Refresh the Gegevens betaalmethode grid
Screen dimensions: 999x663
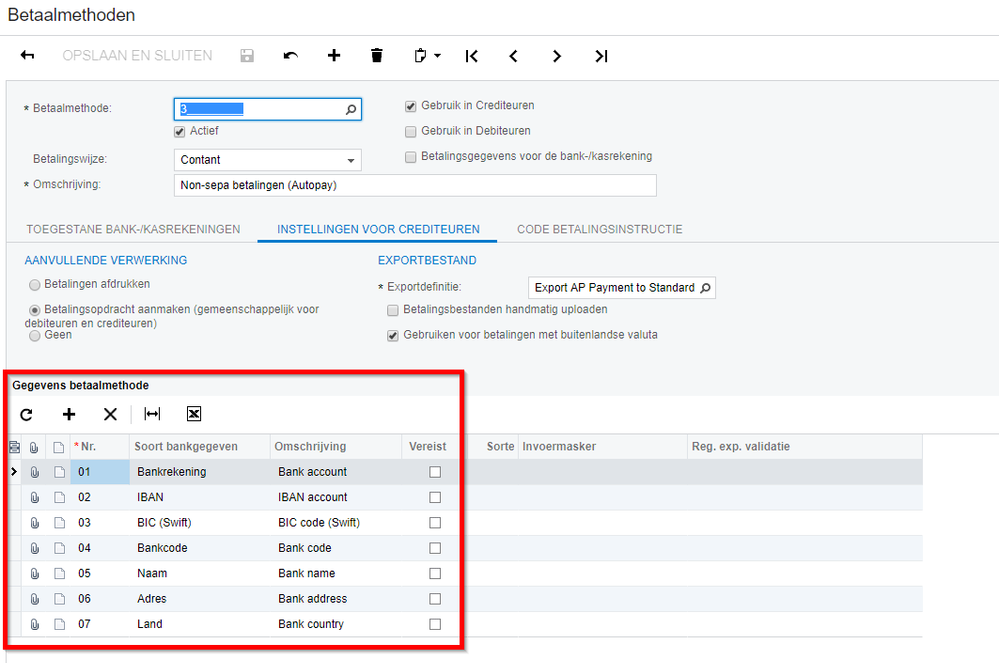[x=26, y=415]
